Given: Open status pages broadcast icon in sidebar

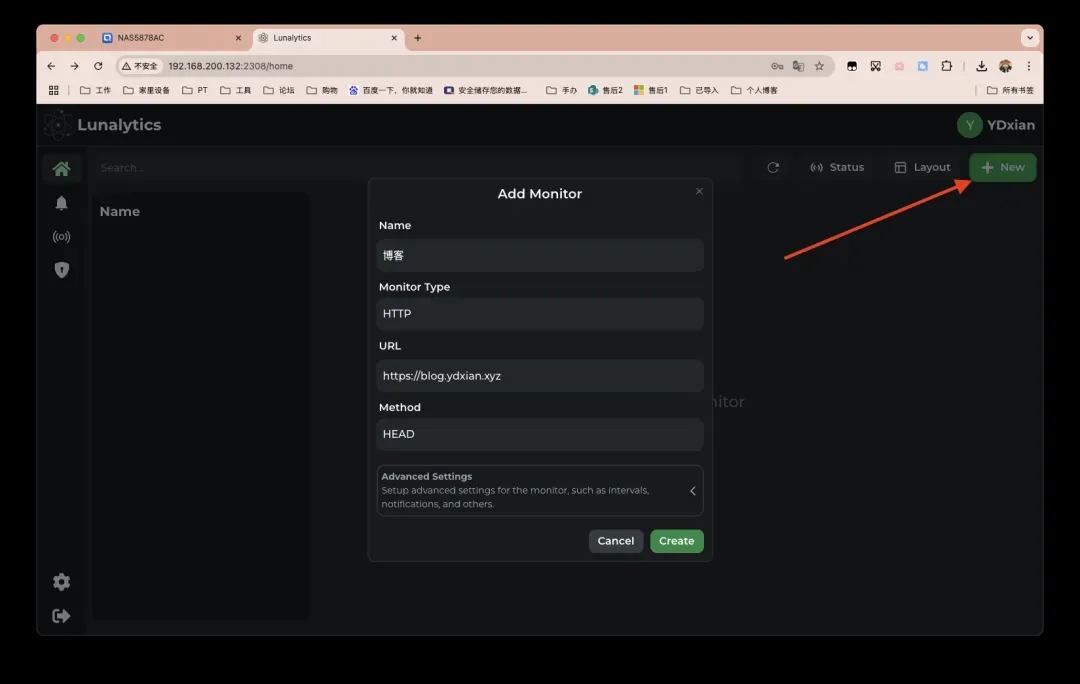Looking at the screenshot, I should (x=61, y=237).
